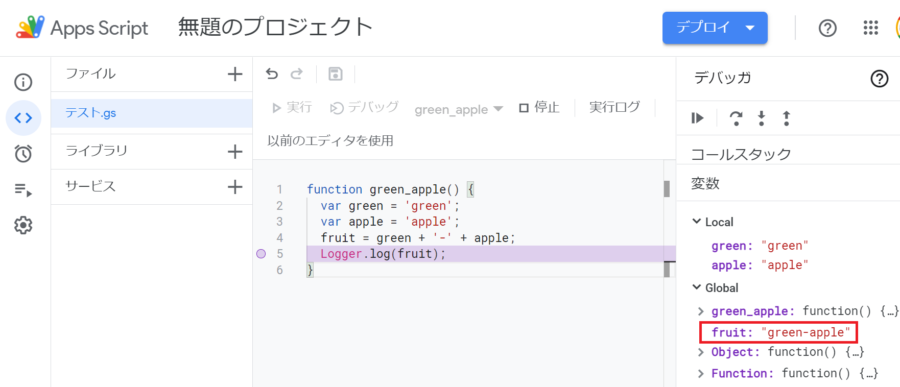Click the debugger step in arrow
900x387 pixels.
pyautogui.click(x=762, y=118)
